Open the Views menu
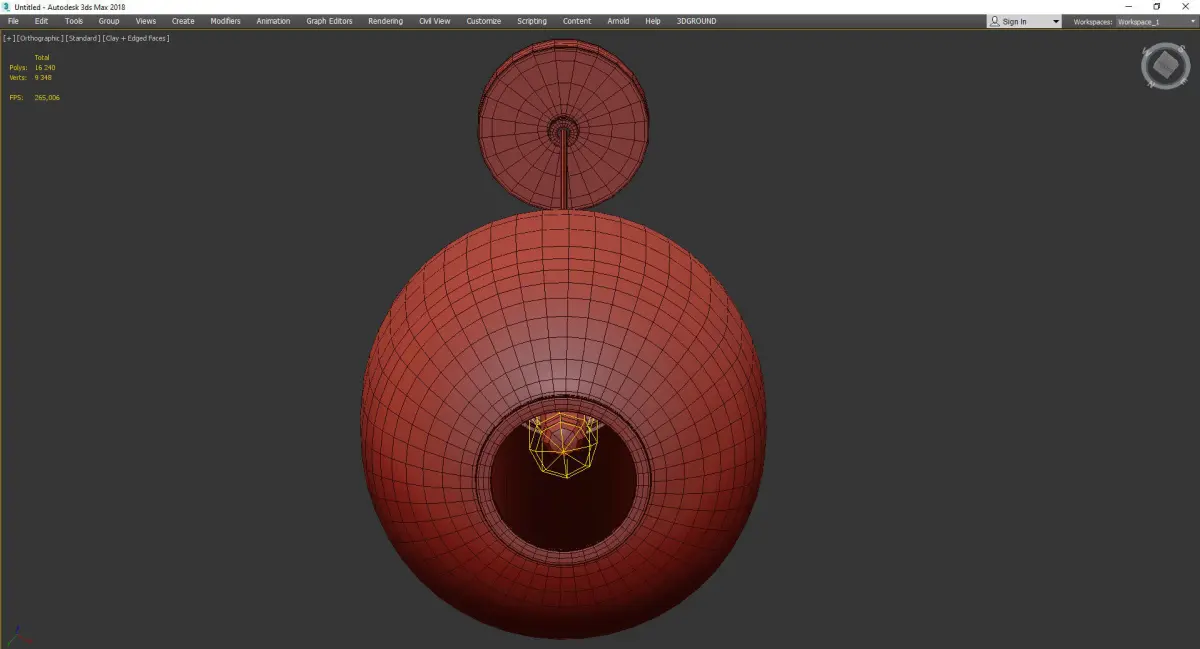The image size is (1200, 649). [x=146, y=21]
